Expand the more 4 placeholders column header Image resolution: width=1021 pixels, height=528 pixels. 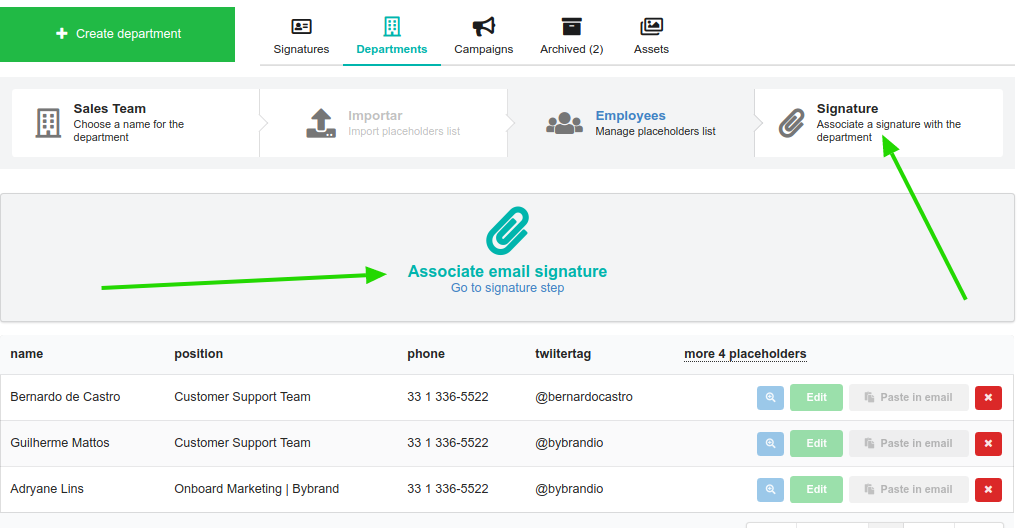[x=745, y=354]
